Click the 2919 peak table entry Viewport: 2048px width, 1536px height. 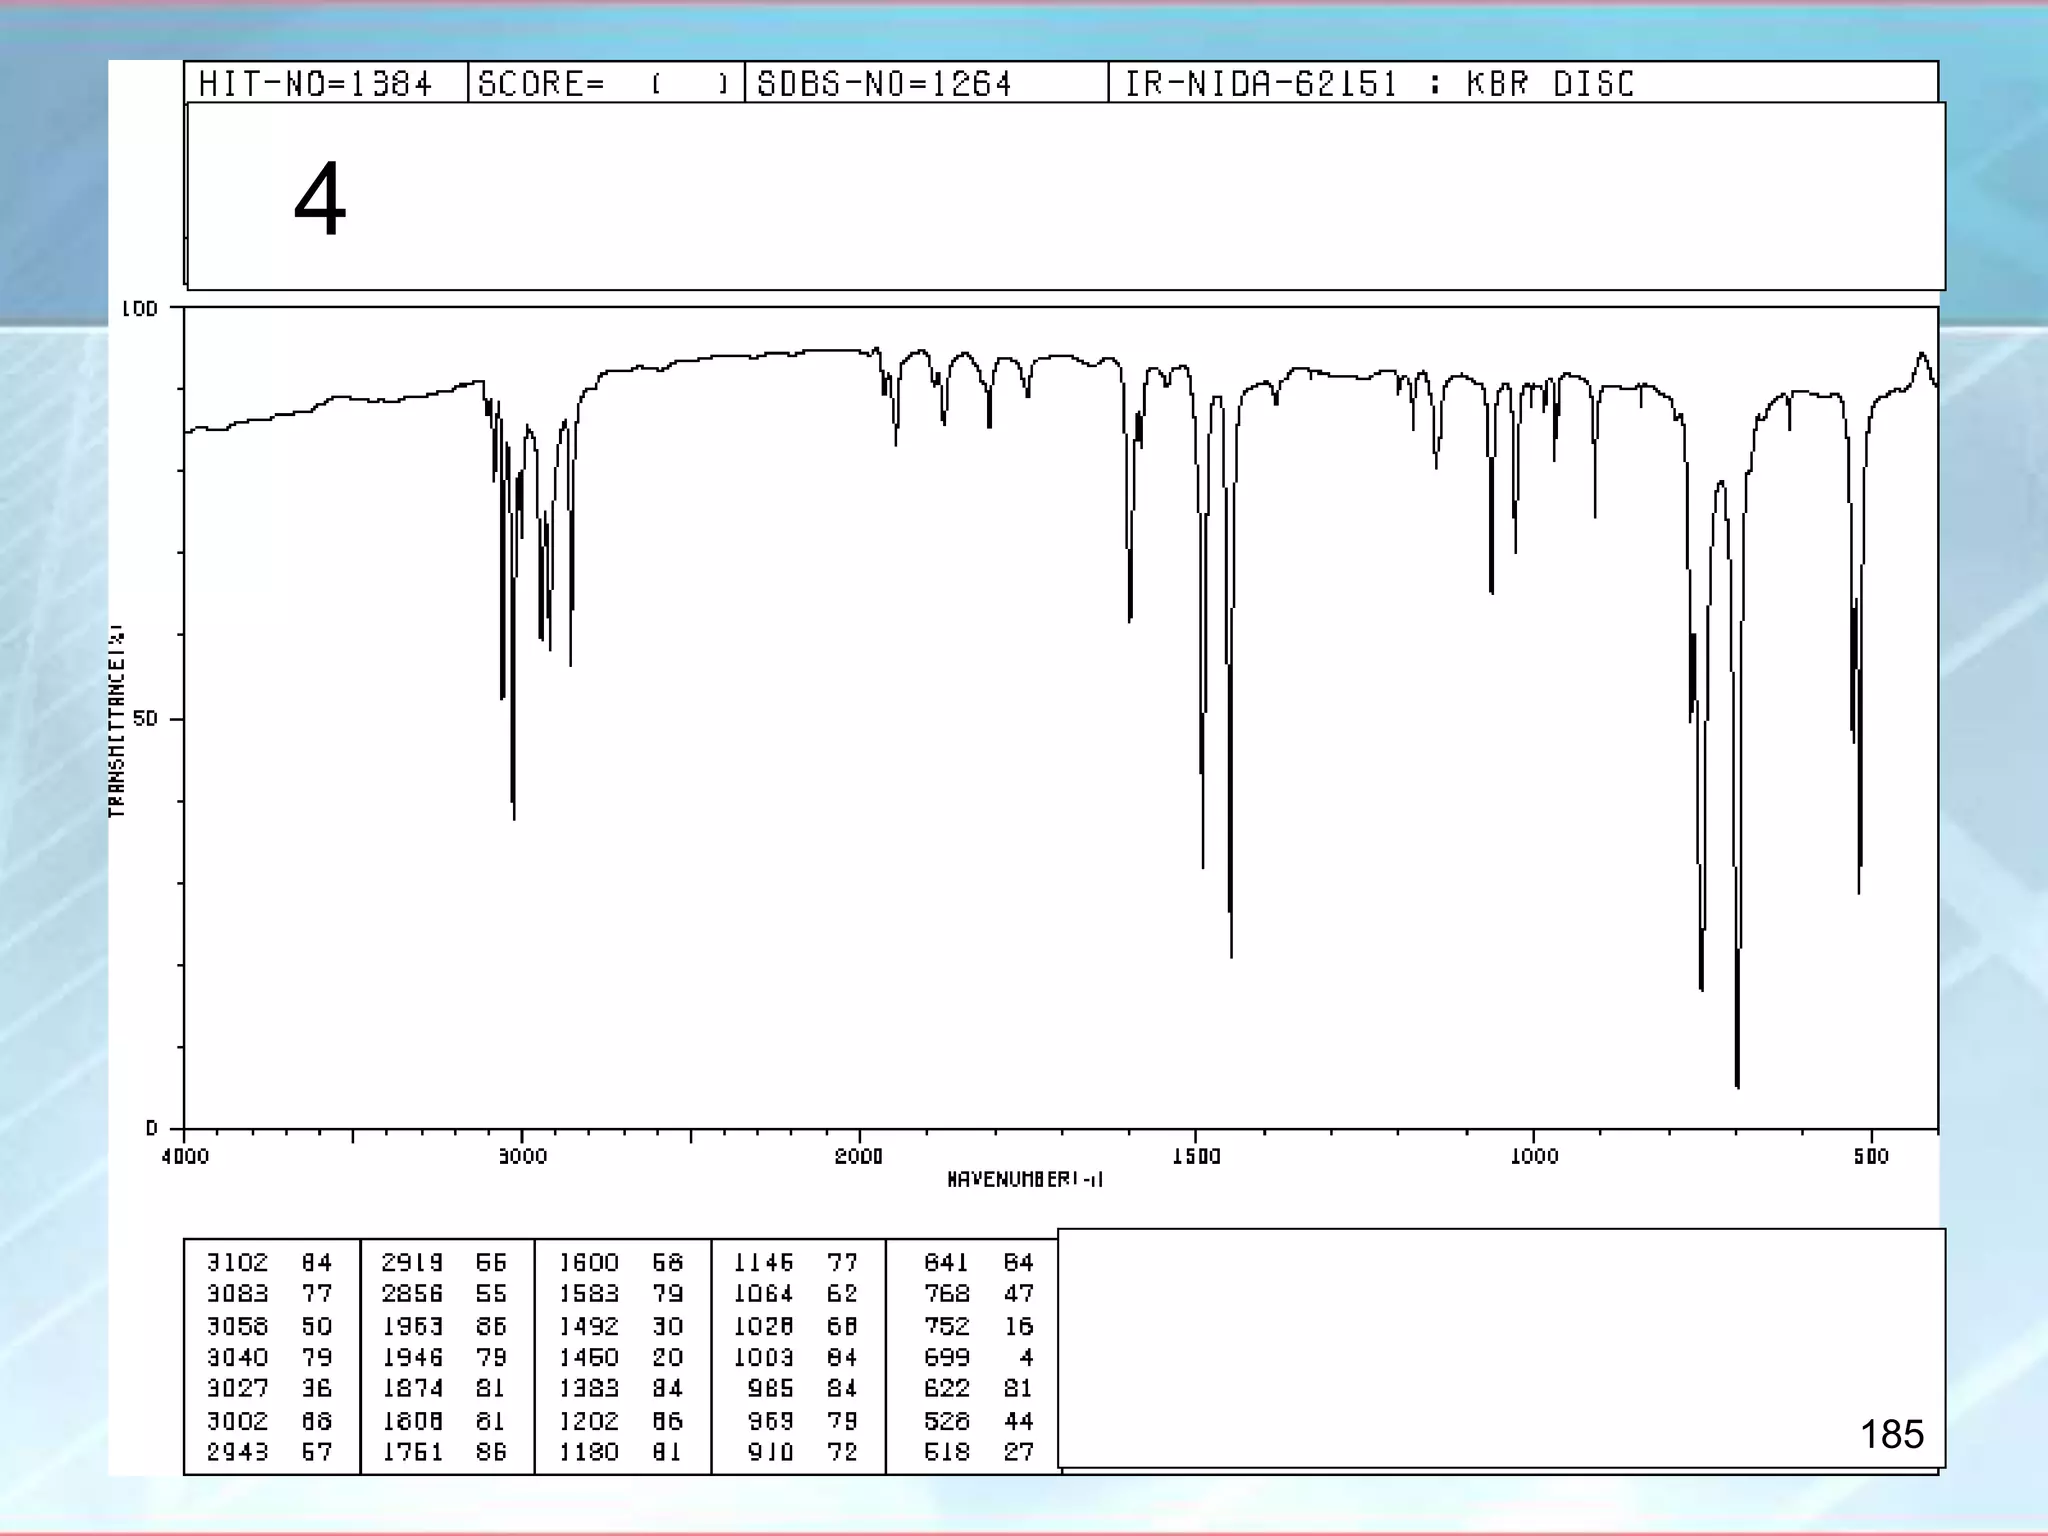412,1263
